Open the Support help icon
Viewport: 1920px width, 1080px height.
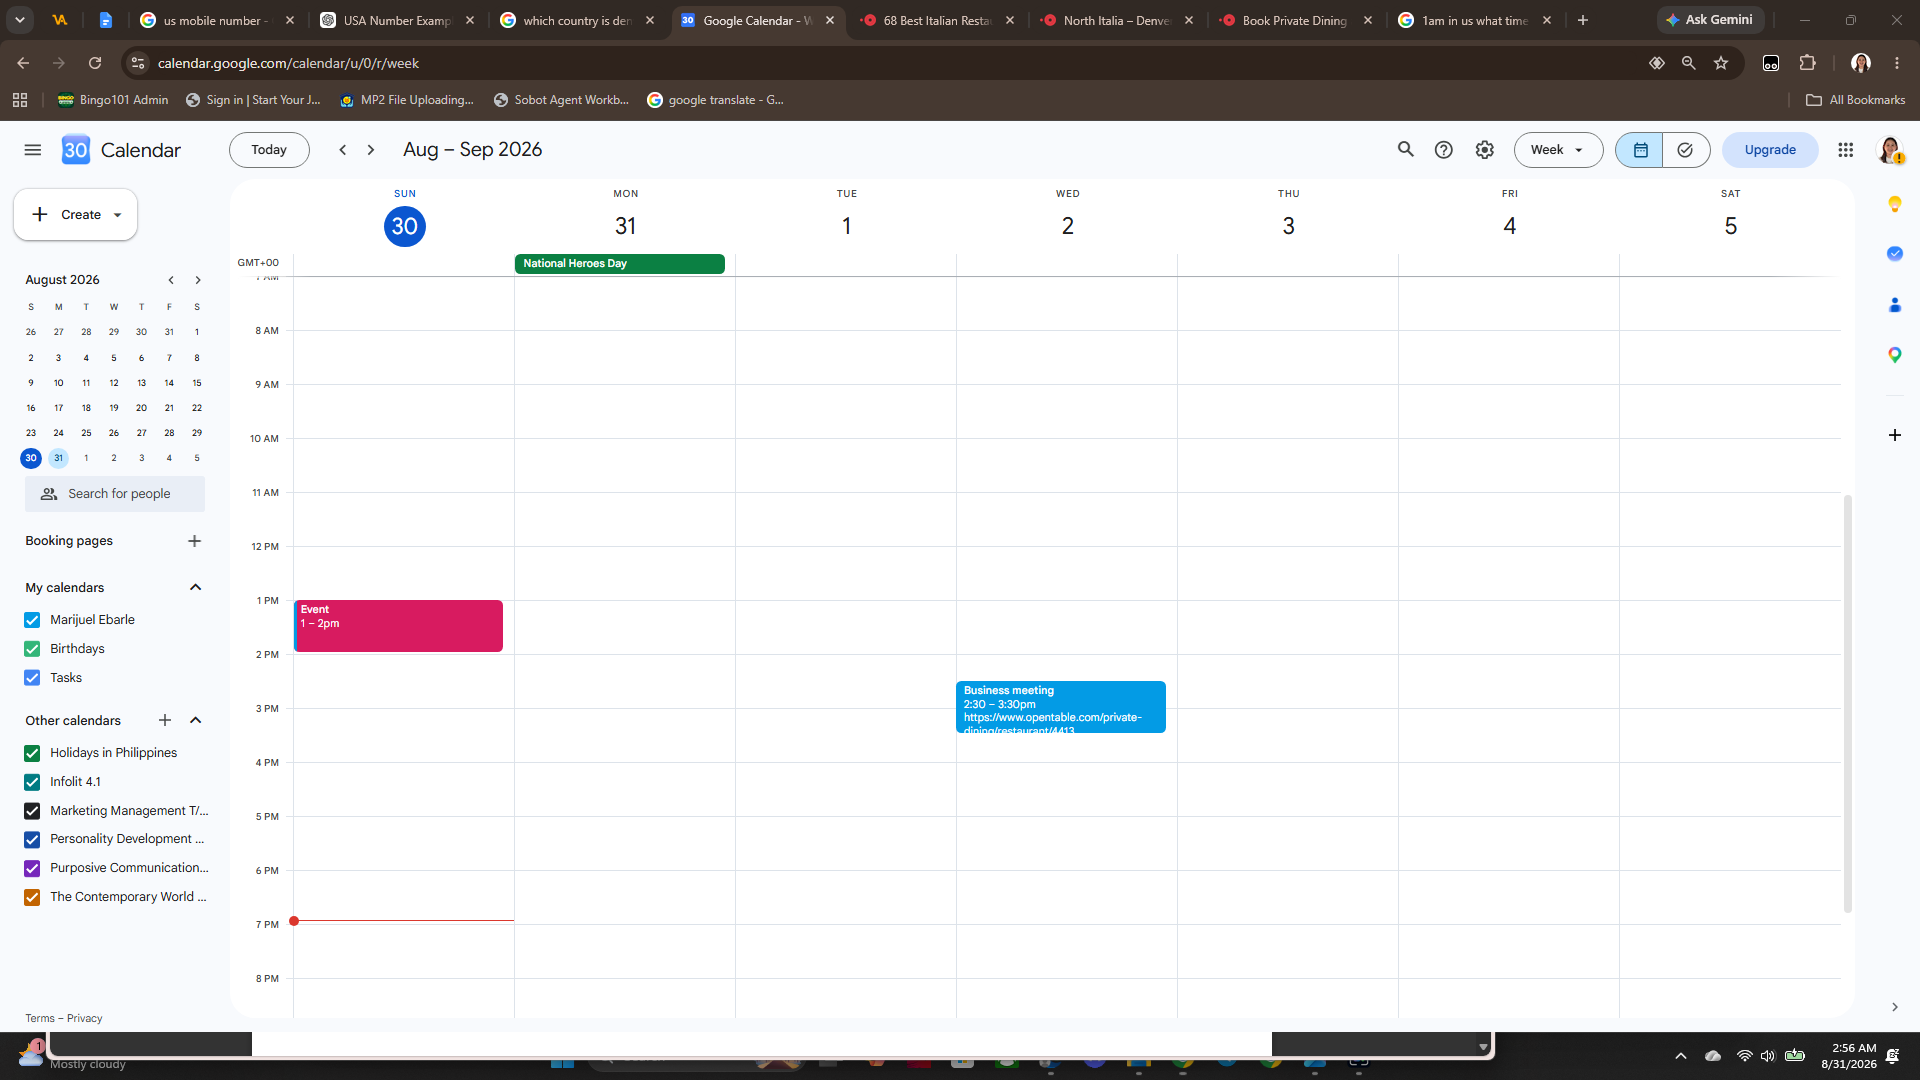pyautogui.click(x=1443, y=150)
